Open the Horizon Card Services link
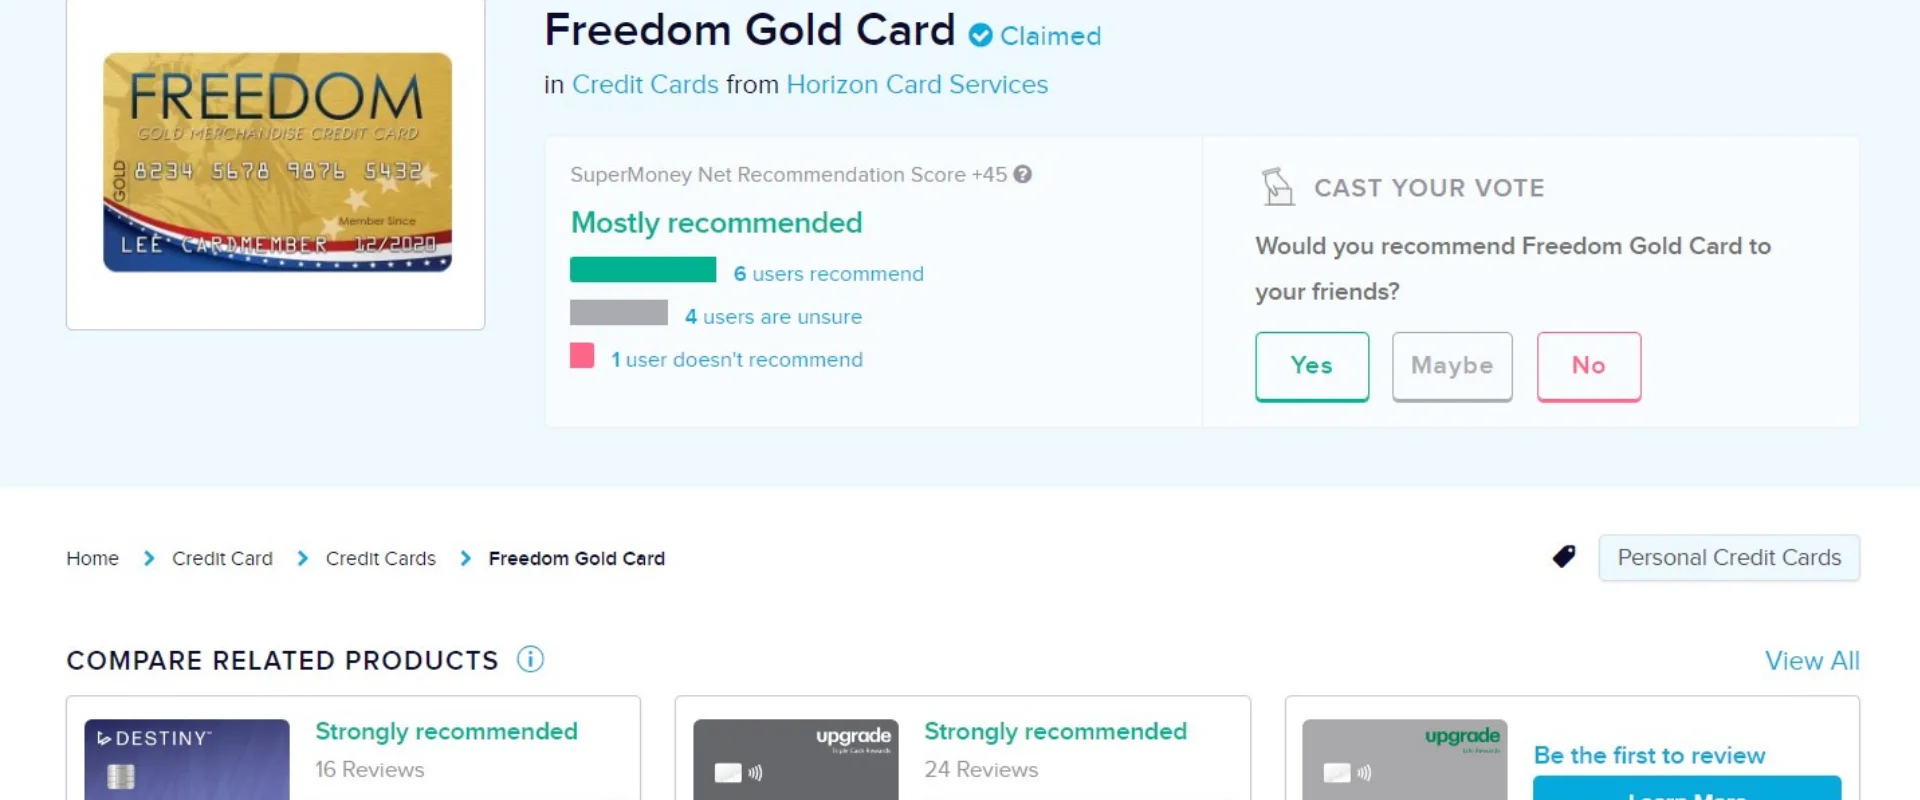1920x800 pixels. click(x=916, y=84)
